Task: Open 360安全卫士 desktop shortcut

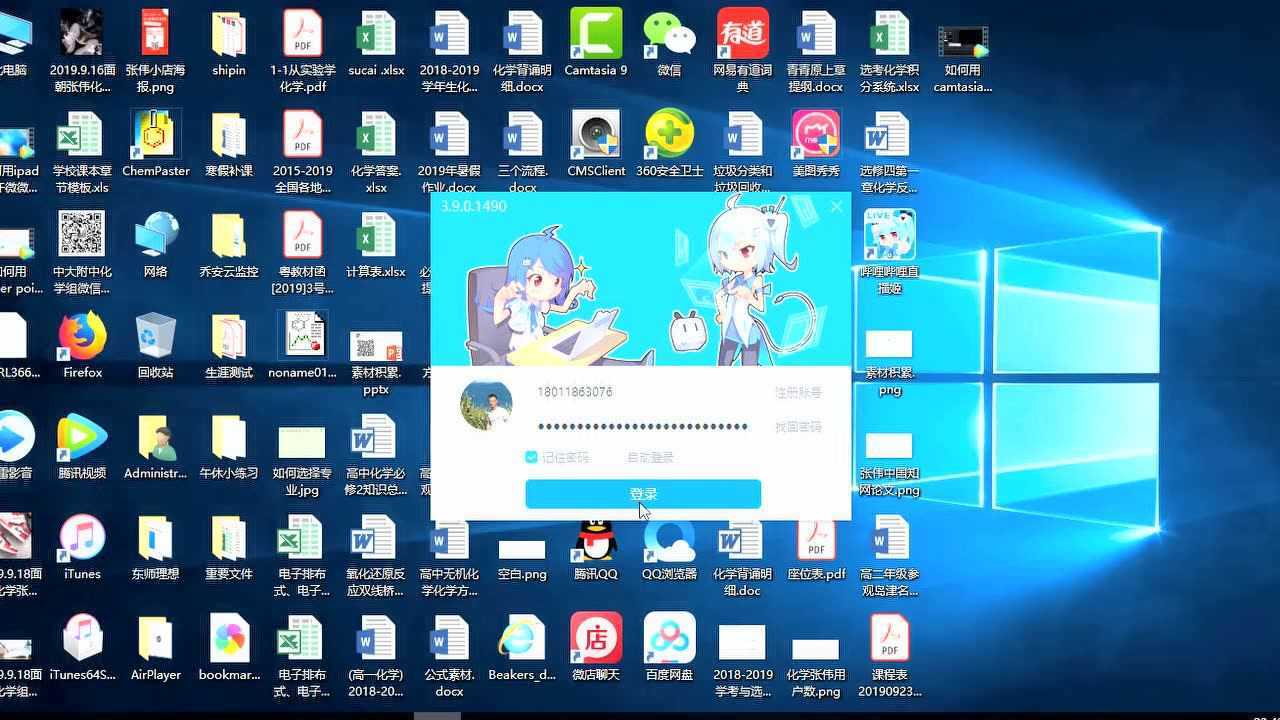Action: point(669,144)
